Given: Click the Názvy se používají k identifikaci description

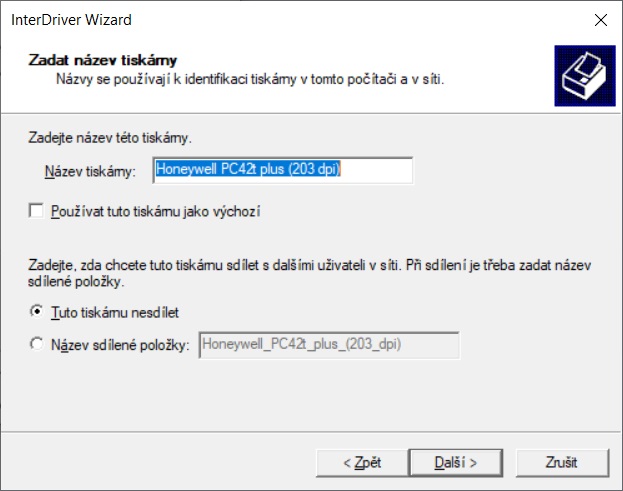Looking at the screenshot, I should [x=250, y=79].
